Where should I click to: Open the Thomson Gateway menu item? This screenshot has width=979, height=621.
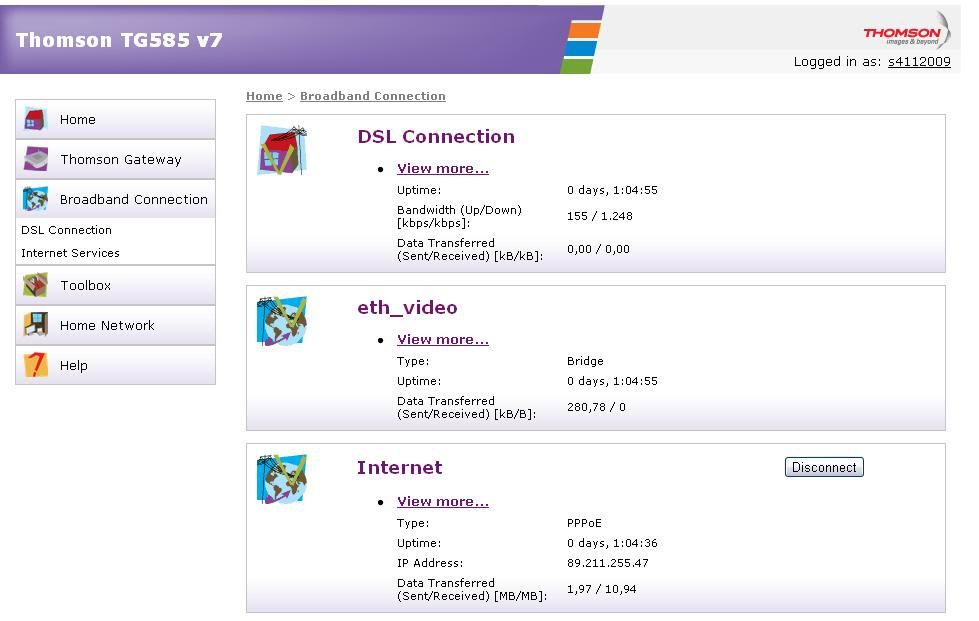[x=116, y=159]
